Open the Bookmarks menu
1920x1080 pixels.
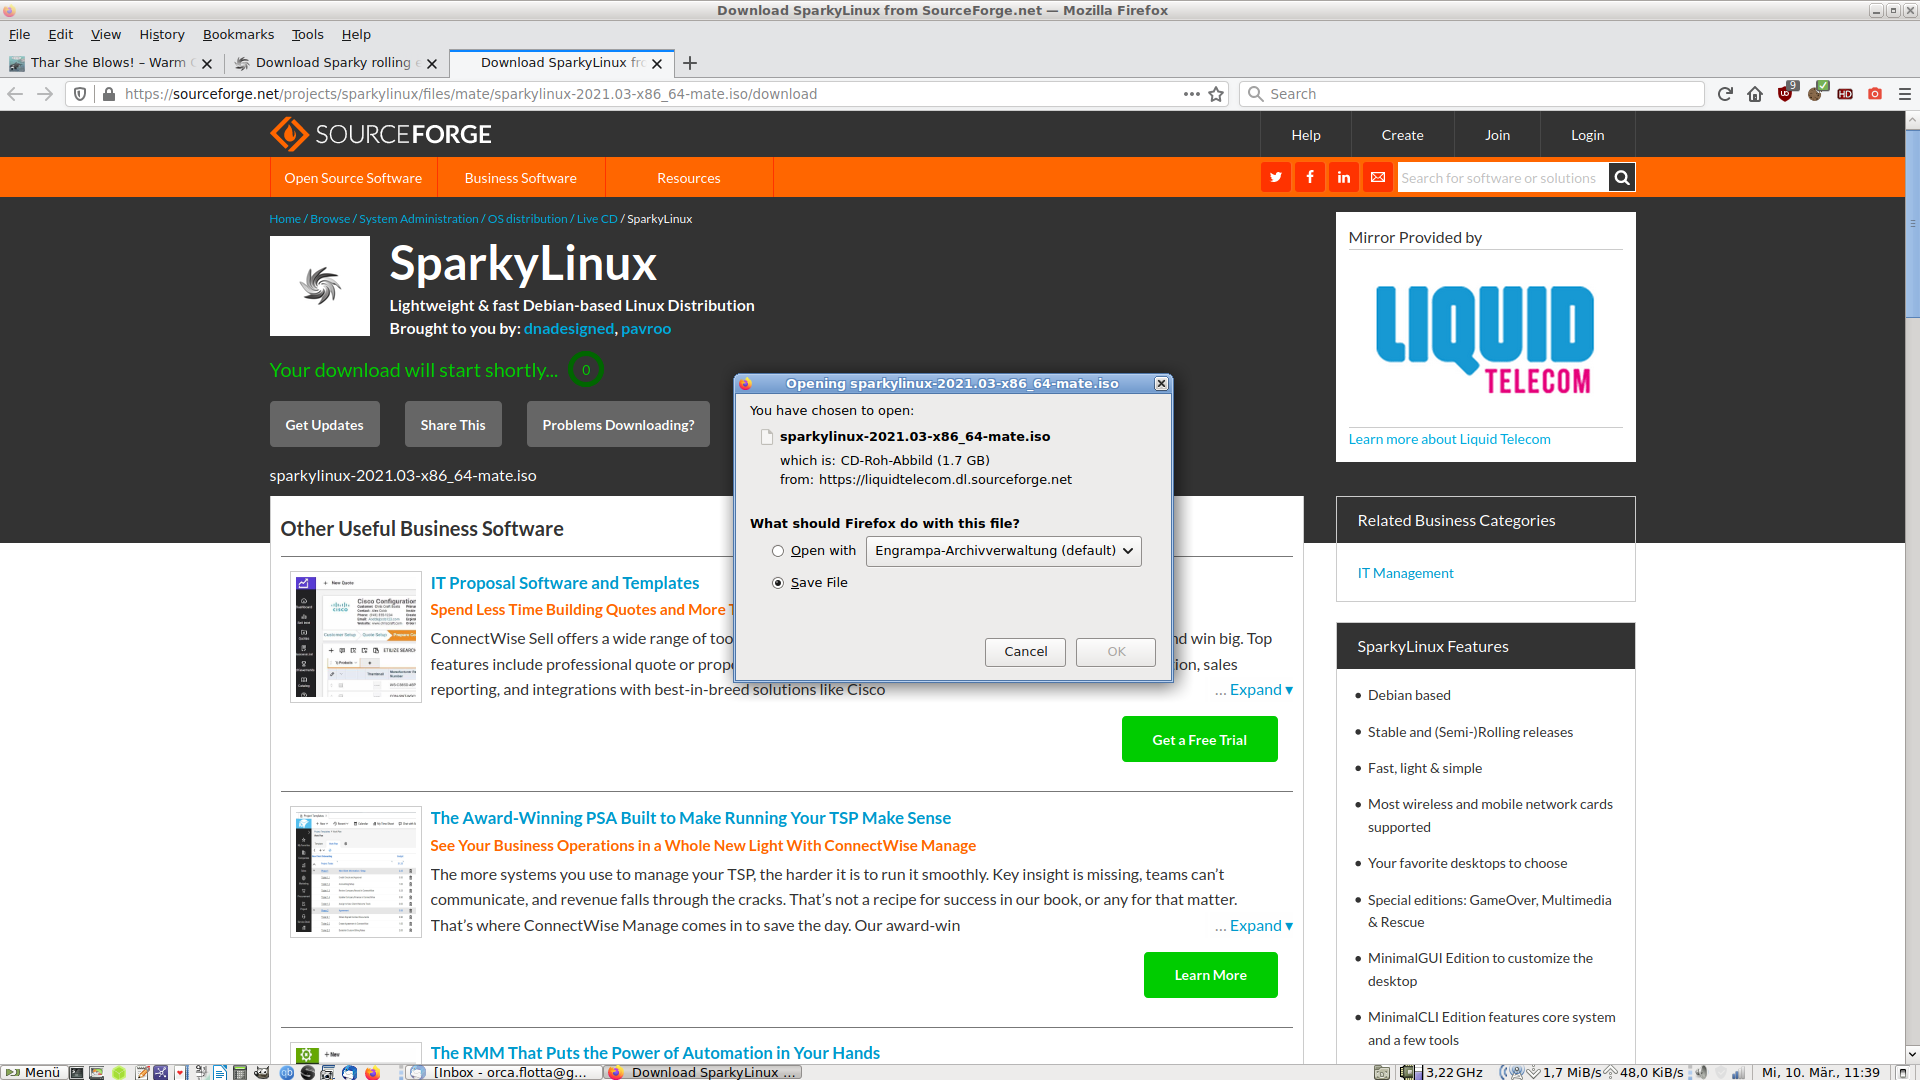pos(238,34)
